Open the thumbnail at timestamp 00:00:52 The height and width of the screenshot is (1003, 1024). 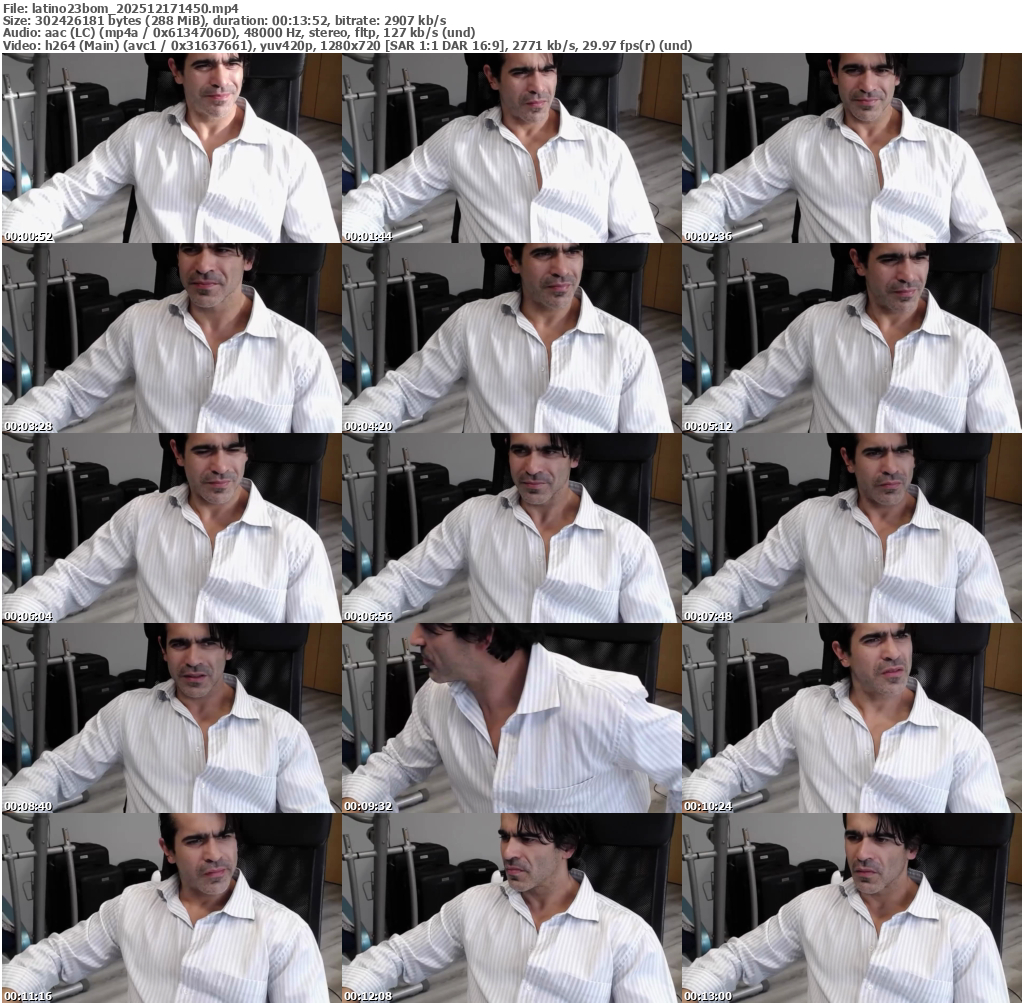[x=171, y=148]
